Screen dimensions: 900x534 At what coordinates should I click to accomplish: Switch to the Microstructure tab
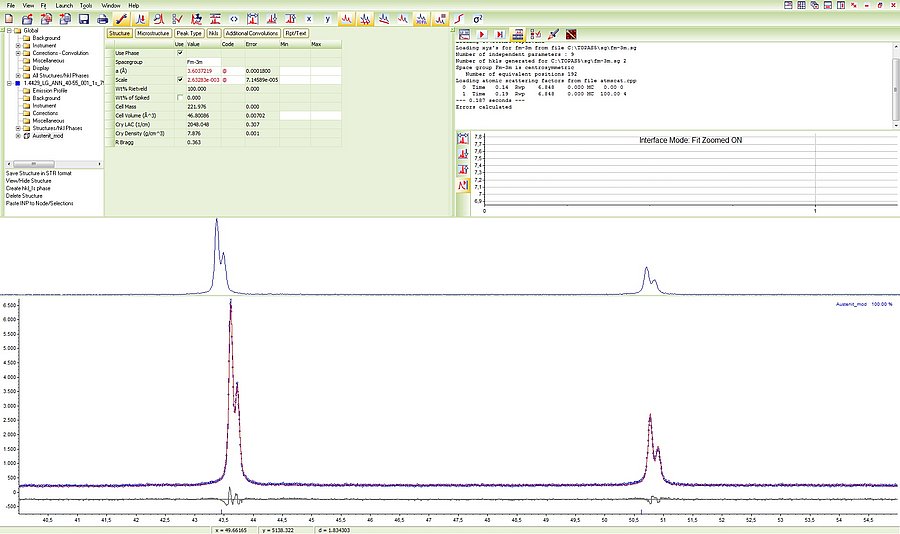153,34
